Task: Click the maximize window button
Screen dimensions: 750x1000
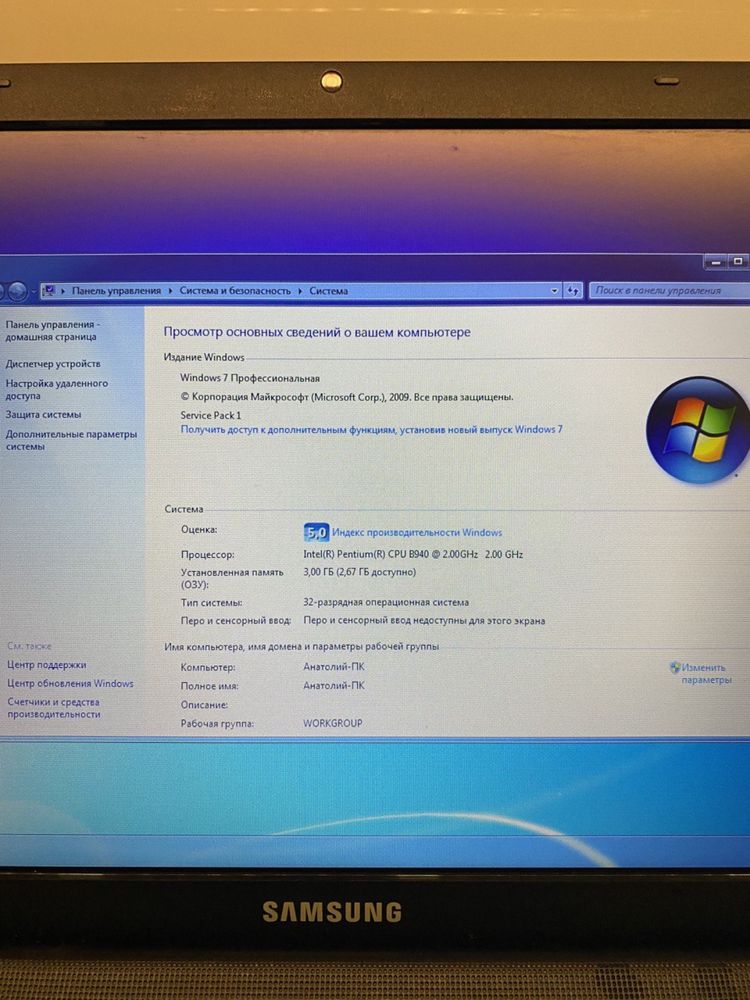Action: [738, 262]
